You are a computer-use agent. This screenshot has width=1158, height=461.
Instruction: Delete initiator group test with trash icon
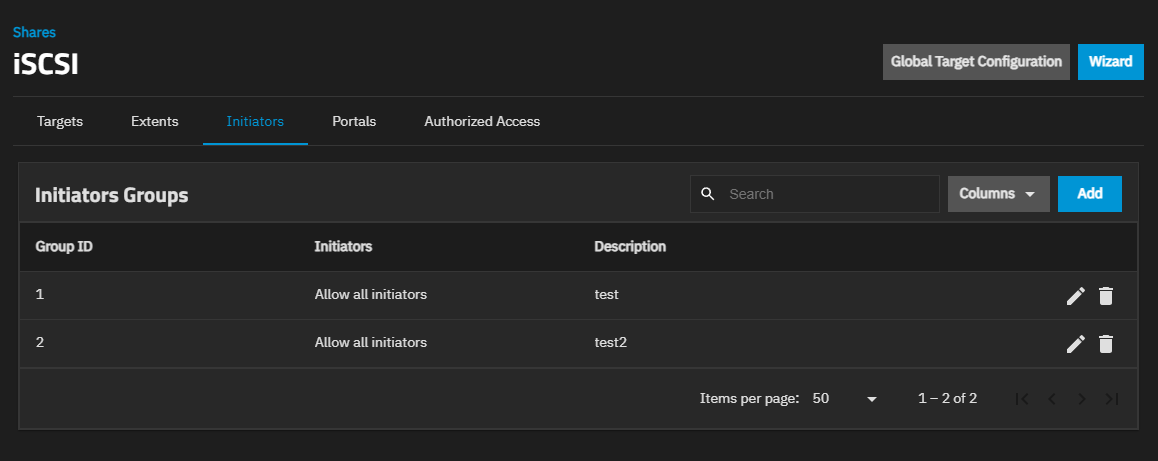coord(1105,296)
